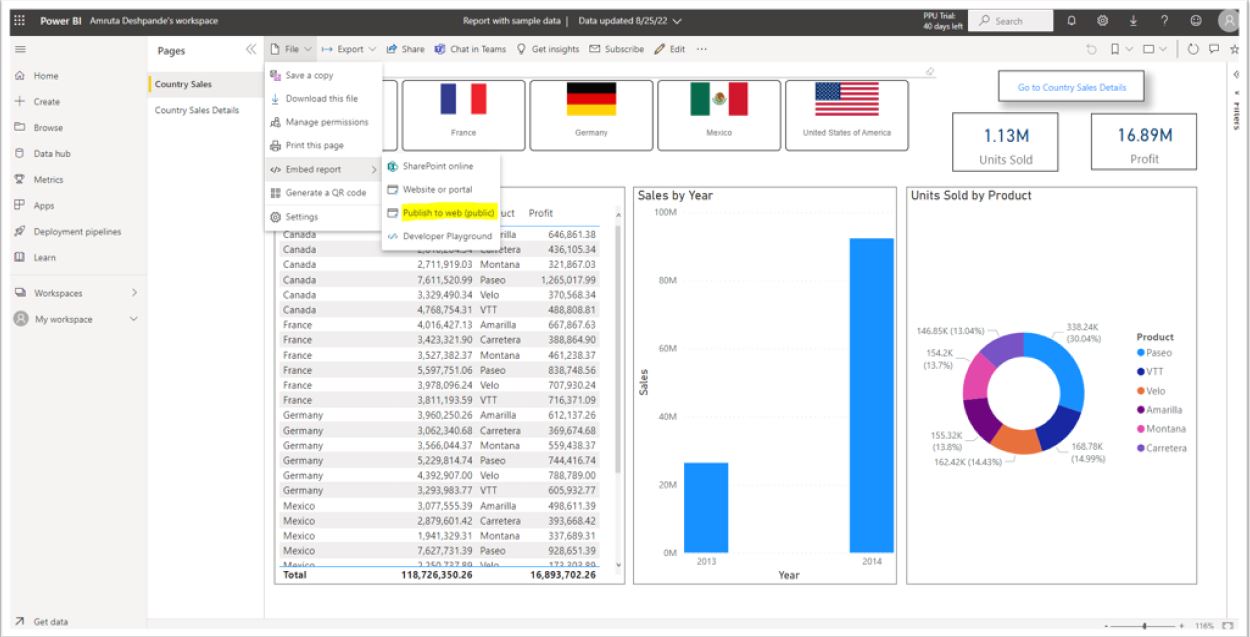Screen dimensions: 1250x637
Task: Clear selections with the eraser icon
Action: (931, 72)
